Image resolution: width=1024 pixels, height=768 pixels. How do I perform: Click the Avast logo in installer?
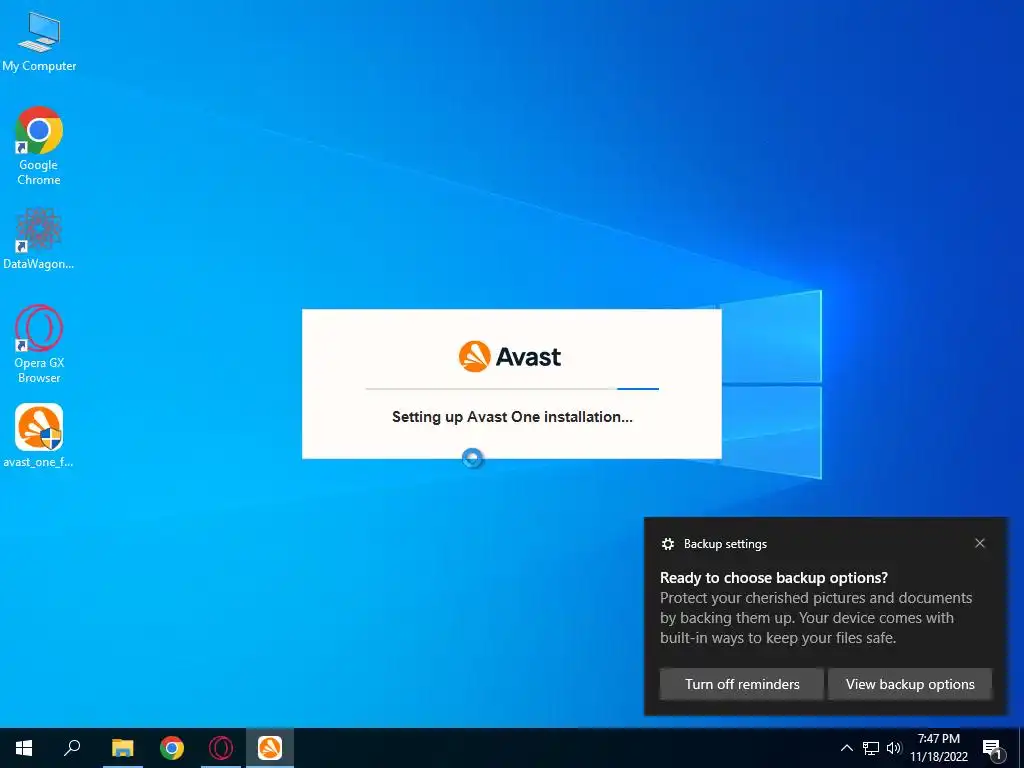509,357
